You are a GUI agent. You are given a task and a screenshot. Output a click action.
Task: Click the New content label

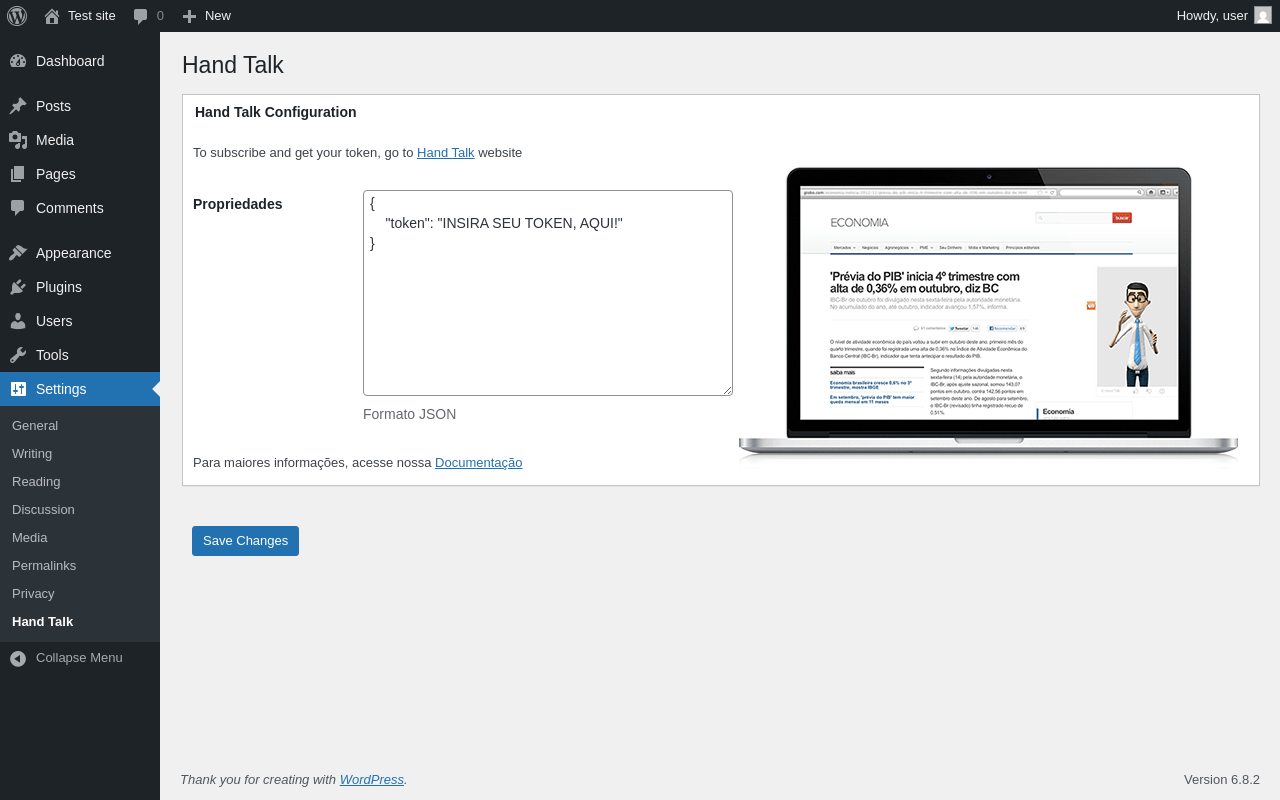[218, 16]
